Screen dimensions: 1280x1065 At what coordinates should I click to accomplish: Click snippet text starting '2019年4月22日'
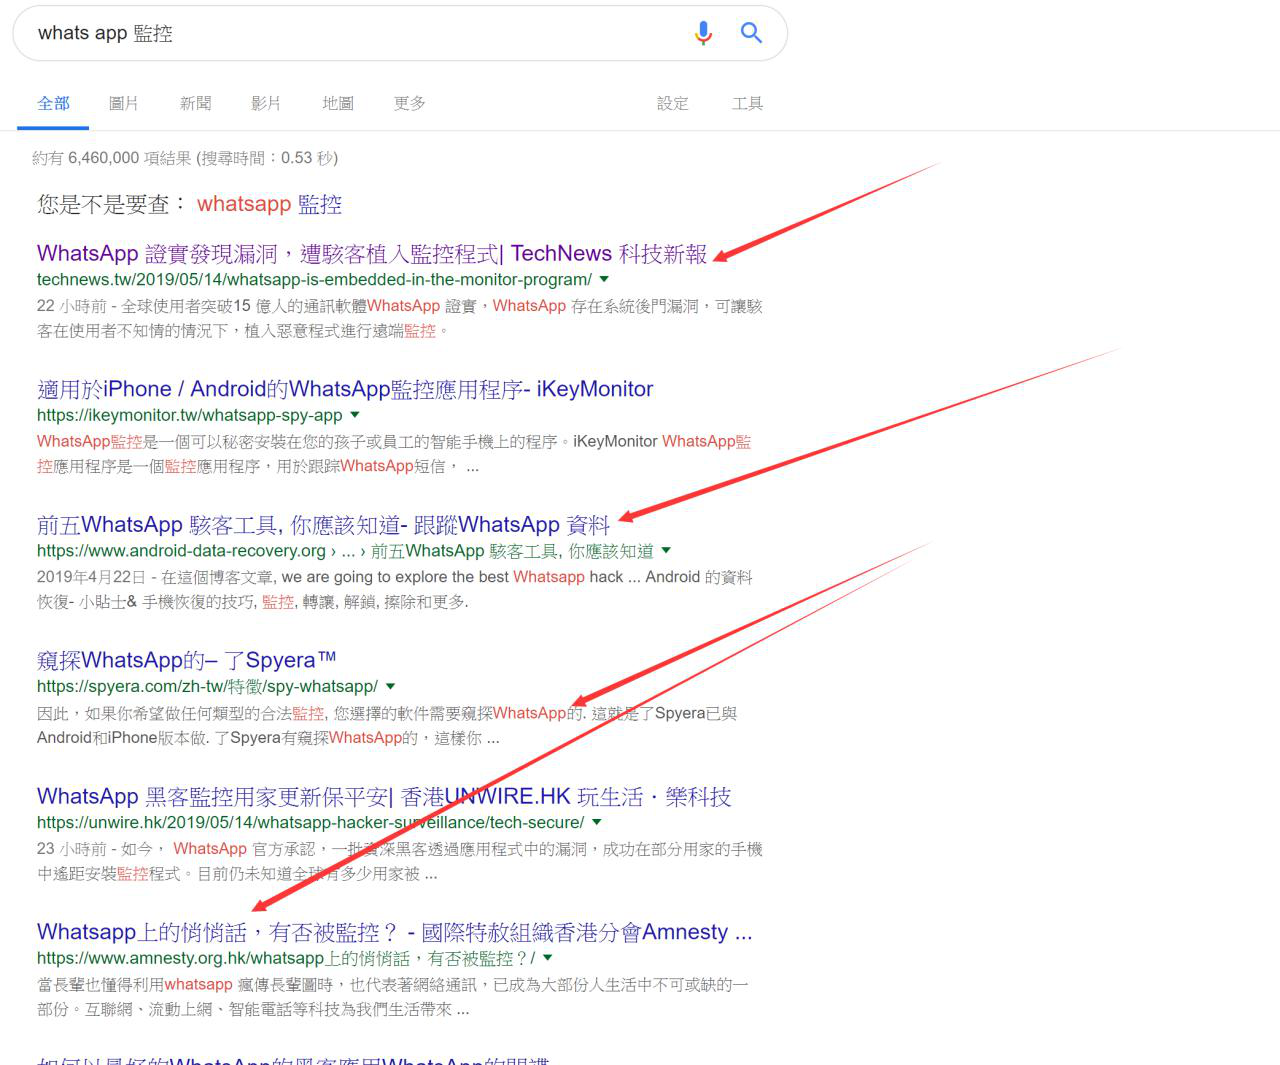coord(395,589)
